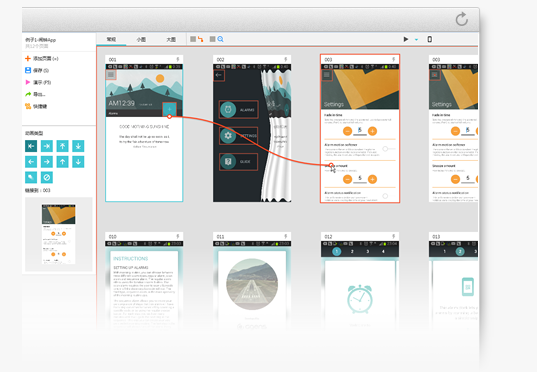
Task: Toggle the lightning icon on page 001
Action: 178,59
